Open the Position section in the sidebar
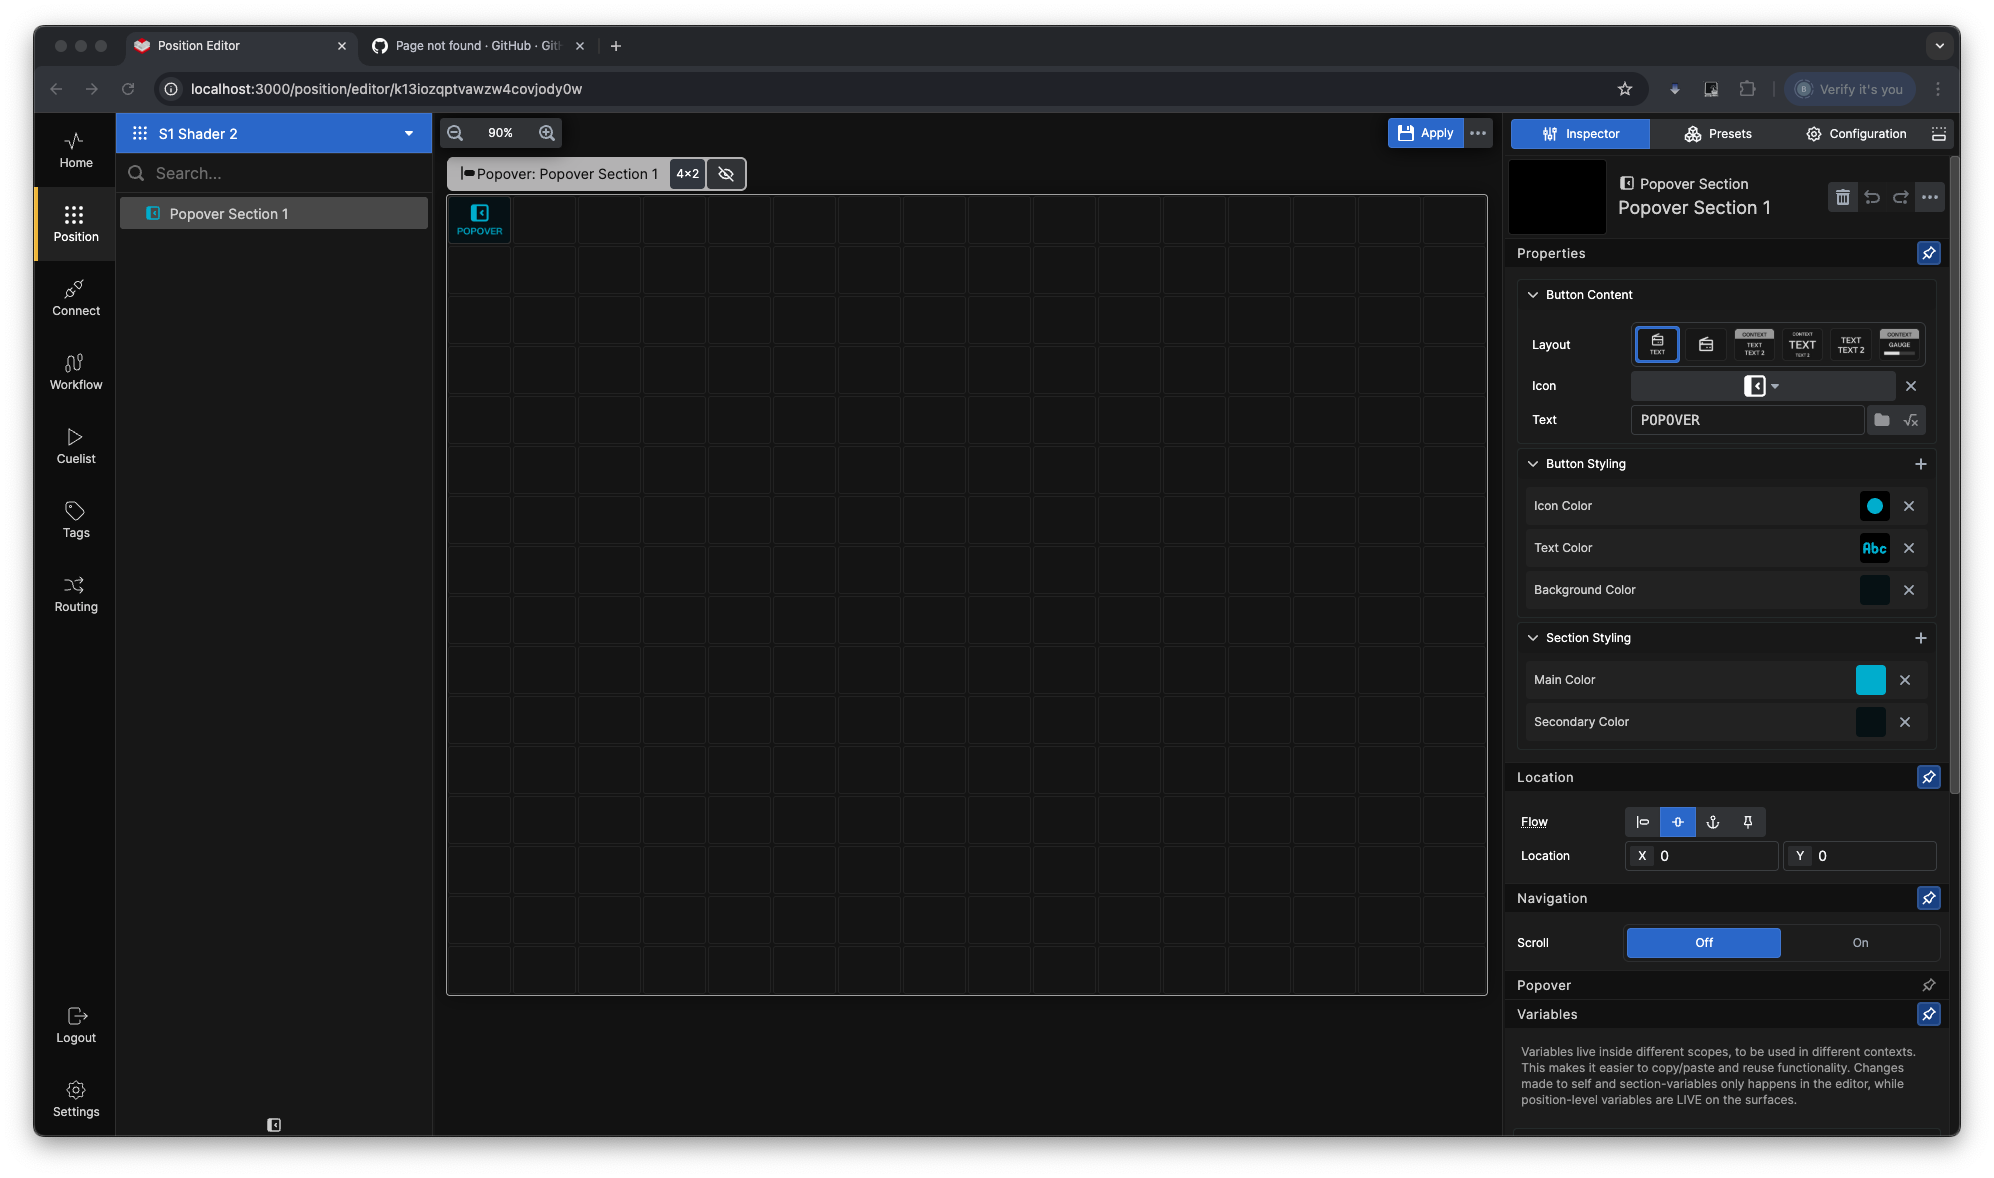Viewport: 1994px width, 1178px height. click(x=76, y=224)
